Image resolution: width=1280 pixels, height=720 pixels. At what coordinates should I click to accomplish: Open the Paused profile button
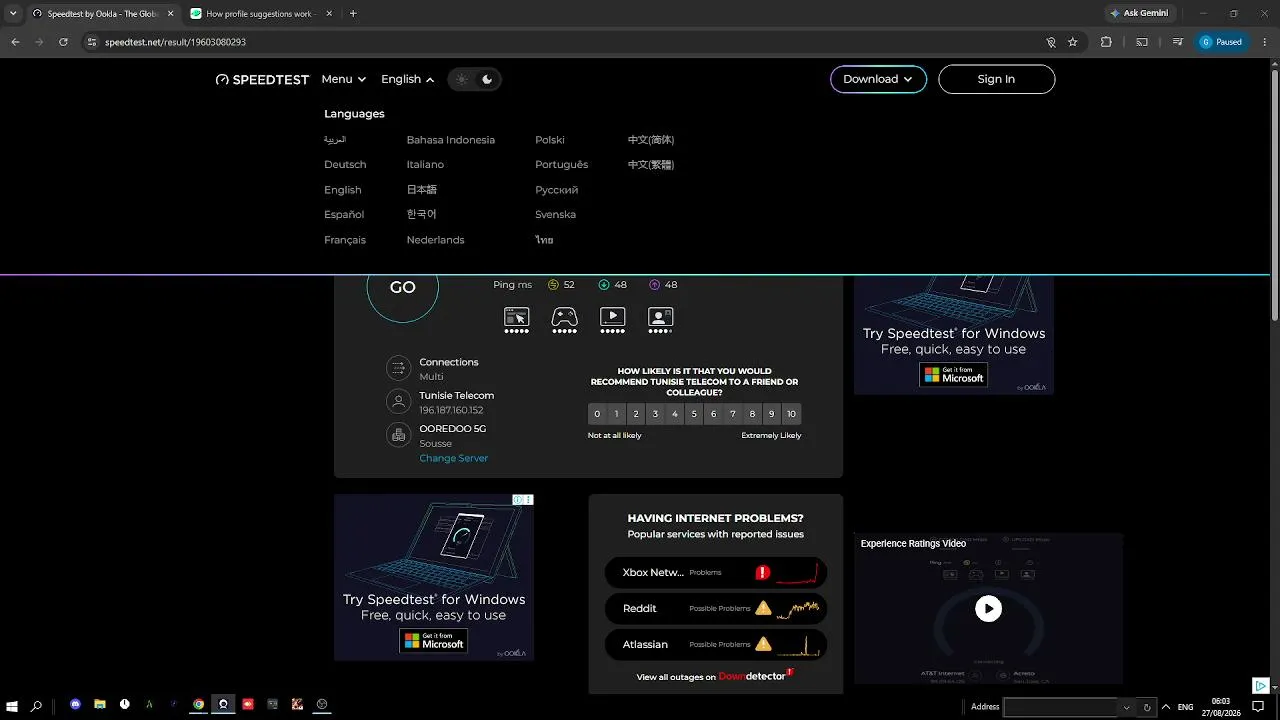(x=1222, y=42)
